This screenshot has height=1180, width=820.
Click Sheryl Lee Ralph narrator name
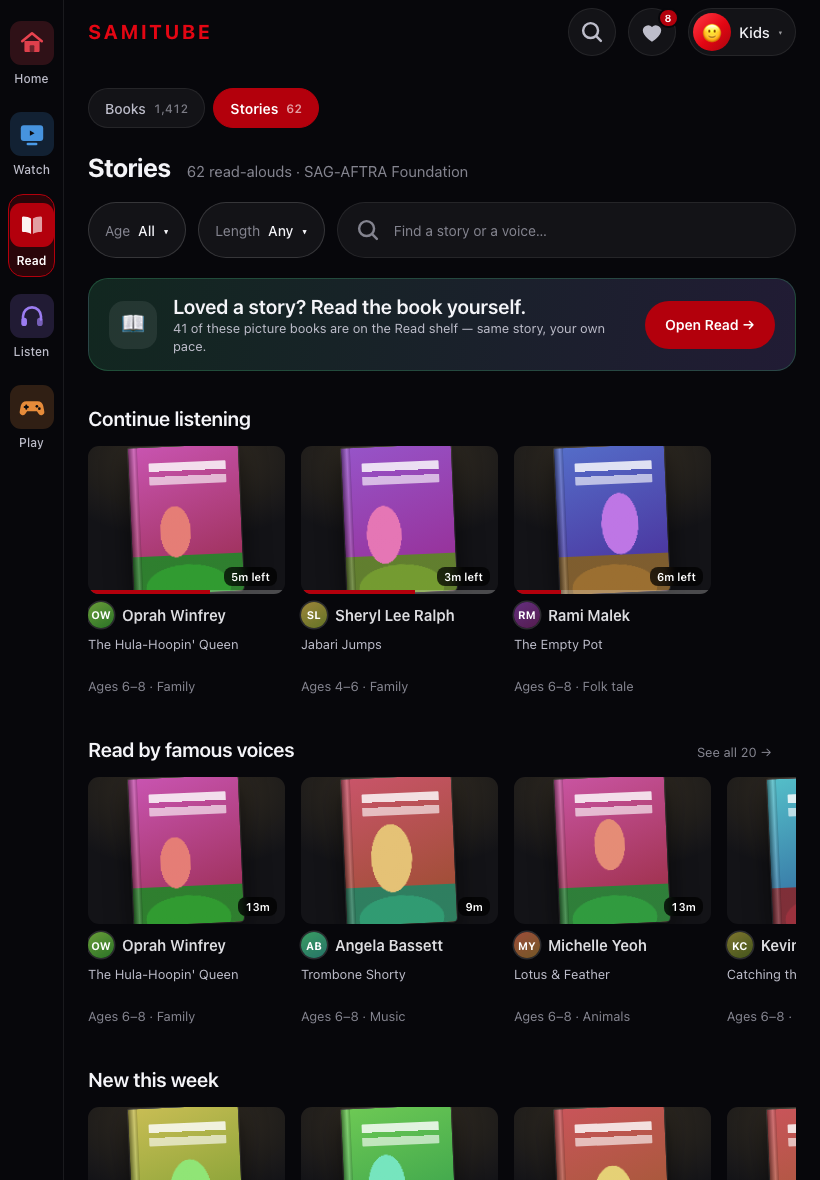[x=394, y=616]
